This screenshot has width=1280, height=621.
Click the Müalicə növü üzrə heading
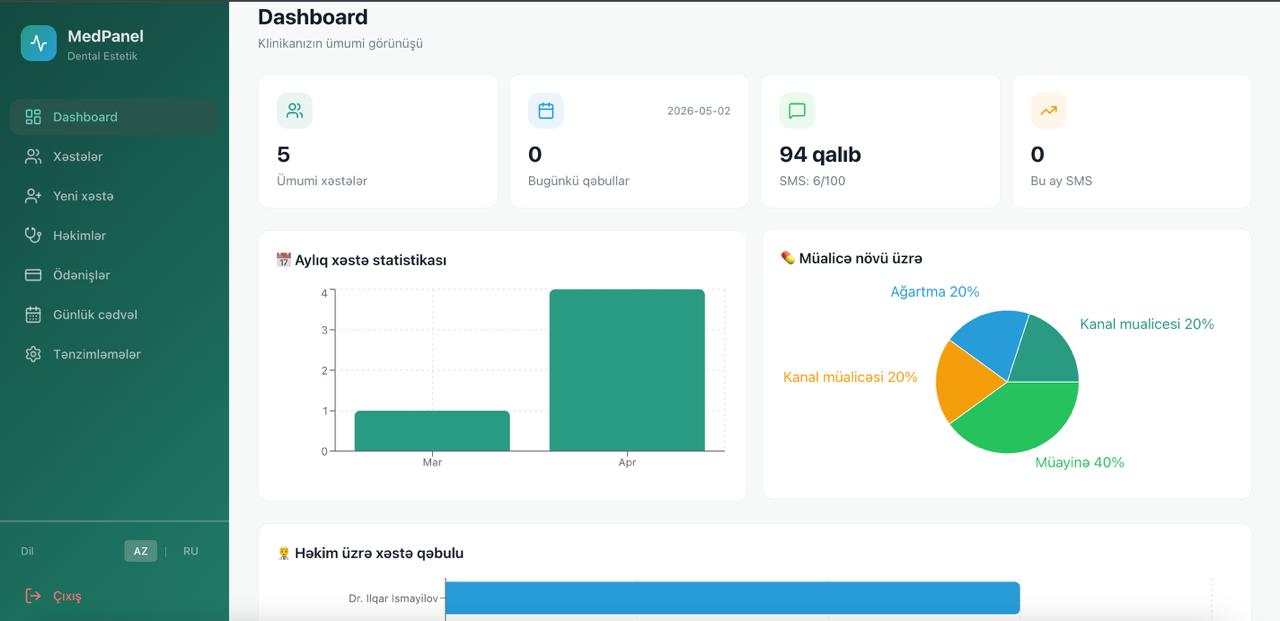click(x=860, y=258)
